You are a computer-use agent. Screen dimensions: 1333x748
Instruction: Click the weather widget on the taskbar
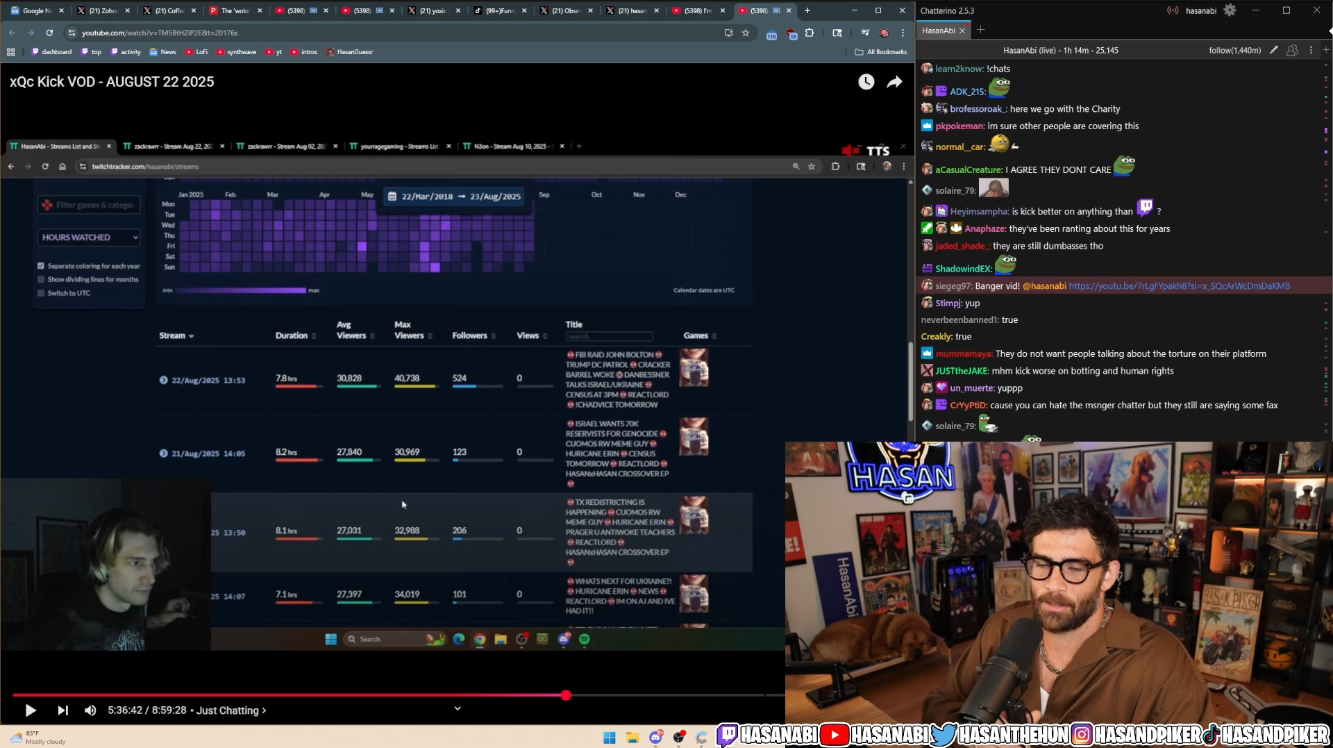[x=36, y=737]
